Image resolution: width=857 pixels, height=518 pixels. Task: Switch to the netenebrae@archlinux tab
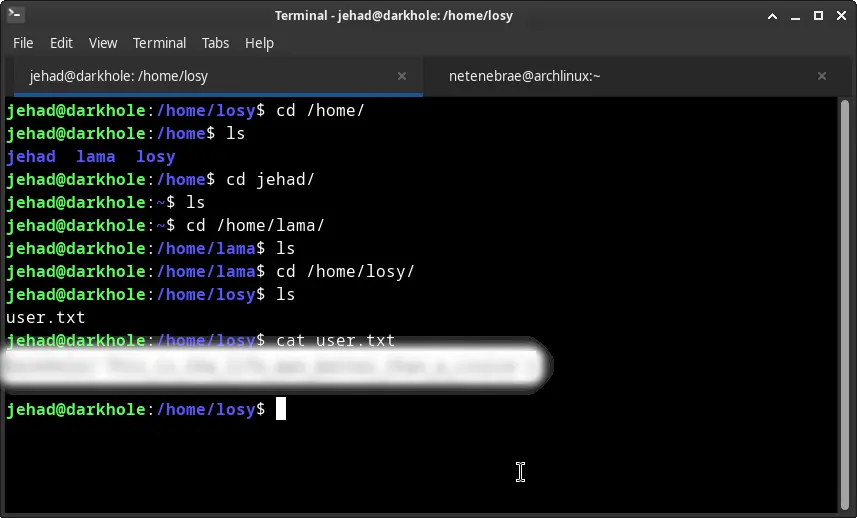pos(524,76)
